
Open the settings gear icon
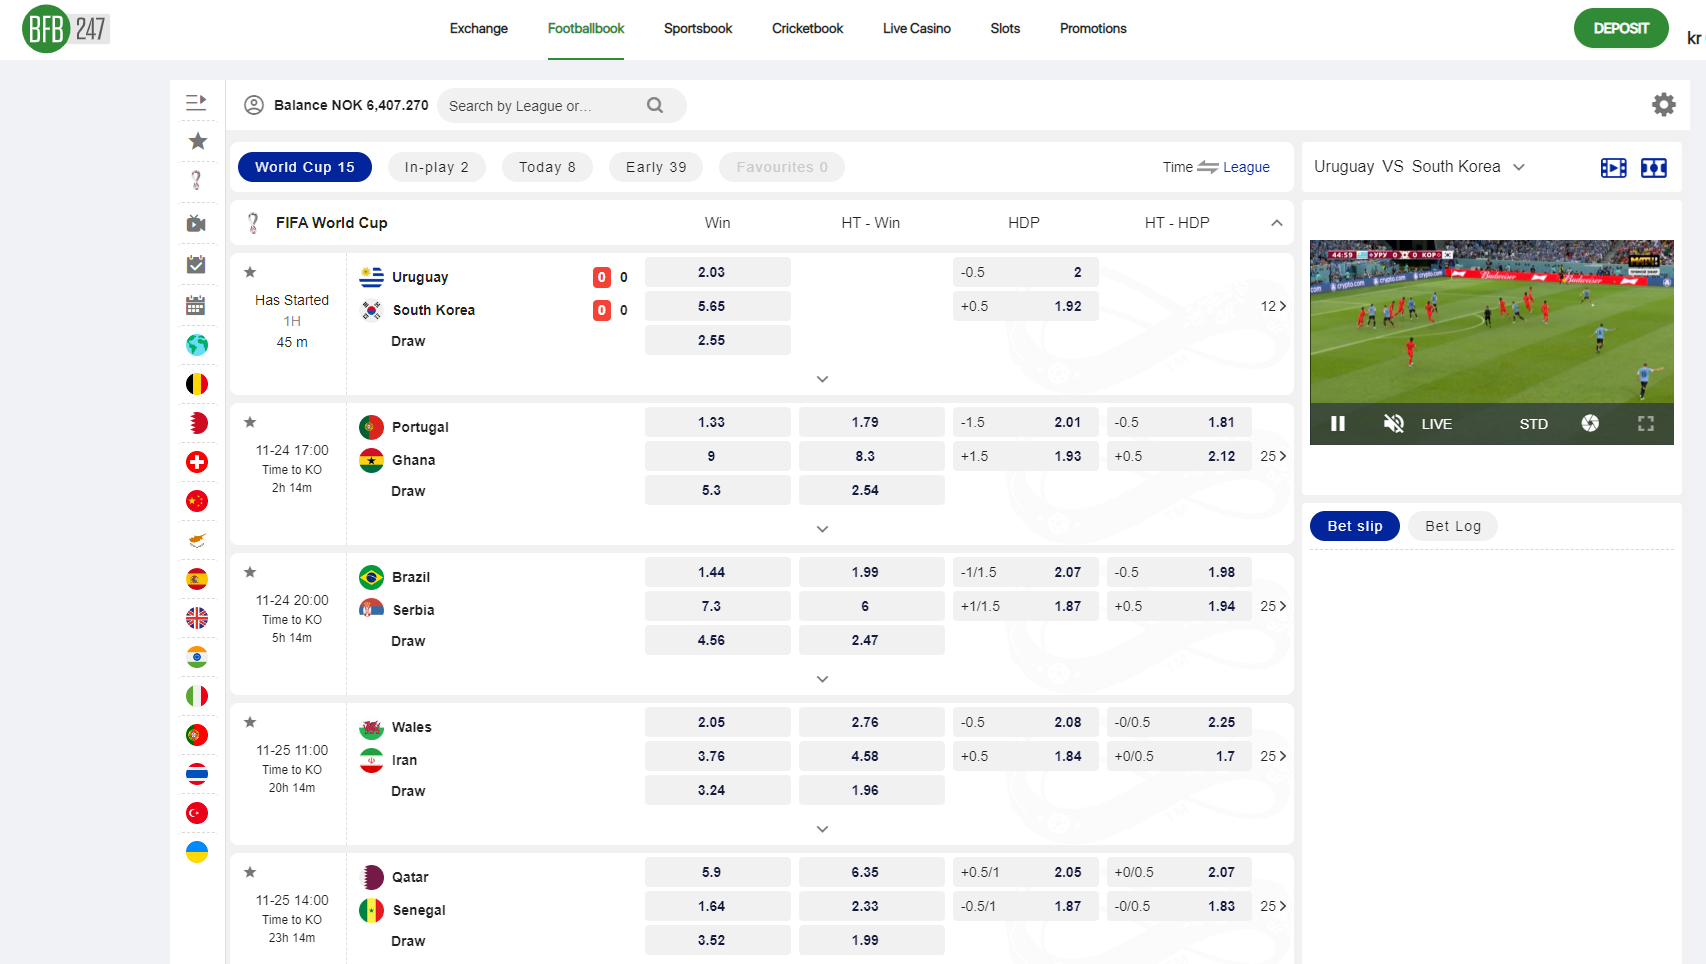(x=1663, y=105)
